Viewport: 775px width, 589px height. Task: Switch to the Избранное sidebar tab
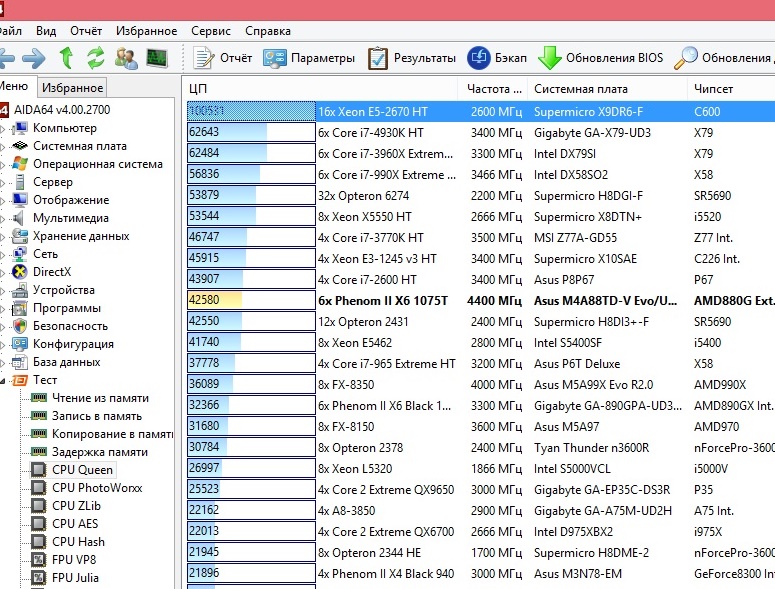(73, 88)
